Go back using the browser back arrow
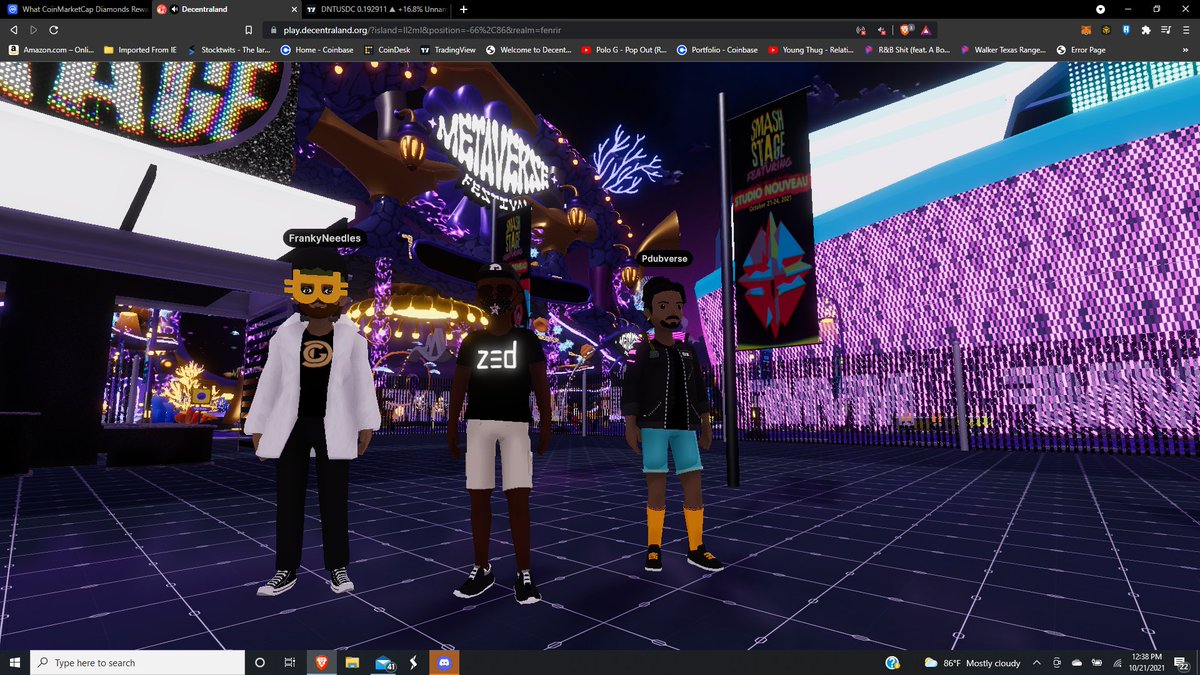Screen dimensions: 1200x675 coord(13,30)
